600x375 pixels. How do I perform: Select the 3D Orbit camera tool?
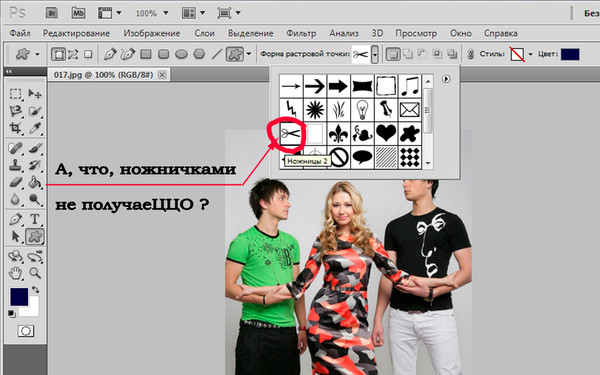[x=35, y=256]
